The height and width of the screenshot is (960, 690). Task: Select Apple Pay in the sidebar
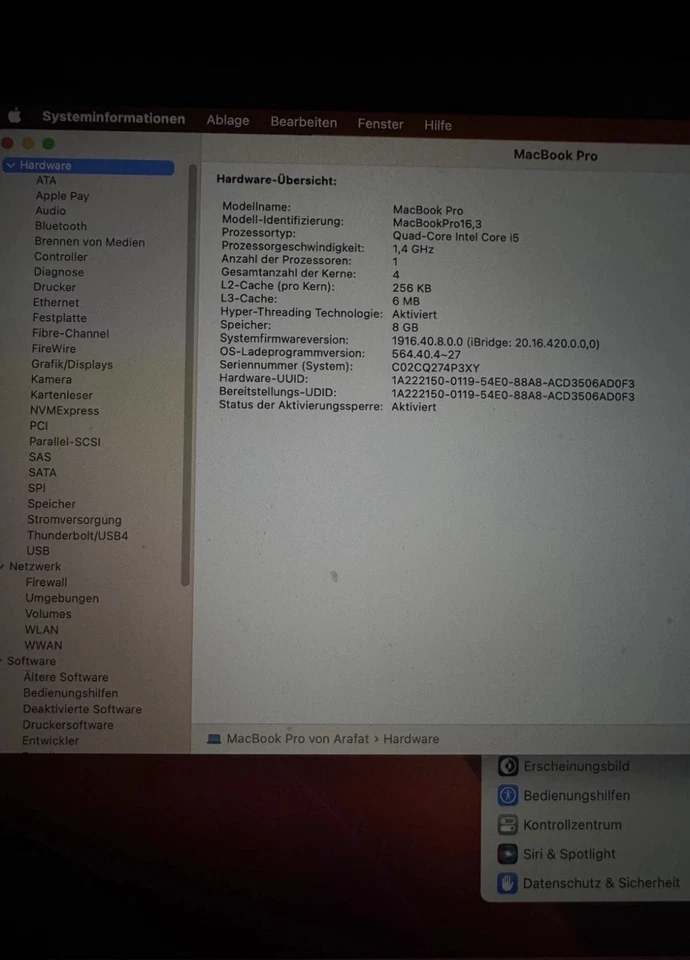click(x=62, y=196)
